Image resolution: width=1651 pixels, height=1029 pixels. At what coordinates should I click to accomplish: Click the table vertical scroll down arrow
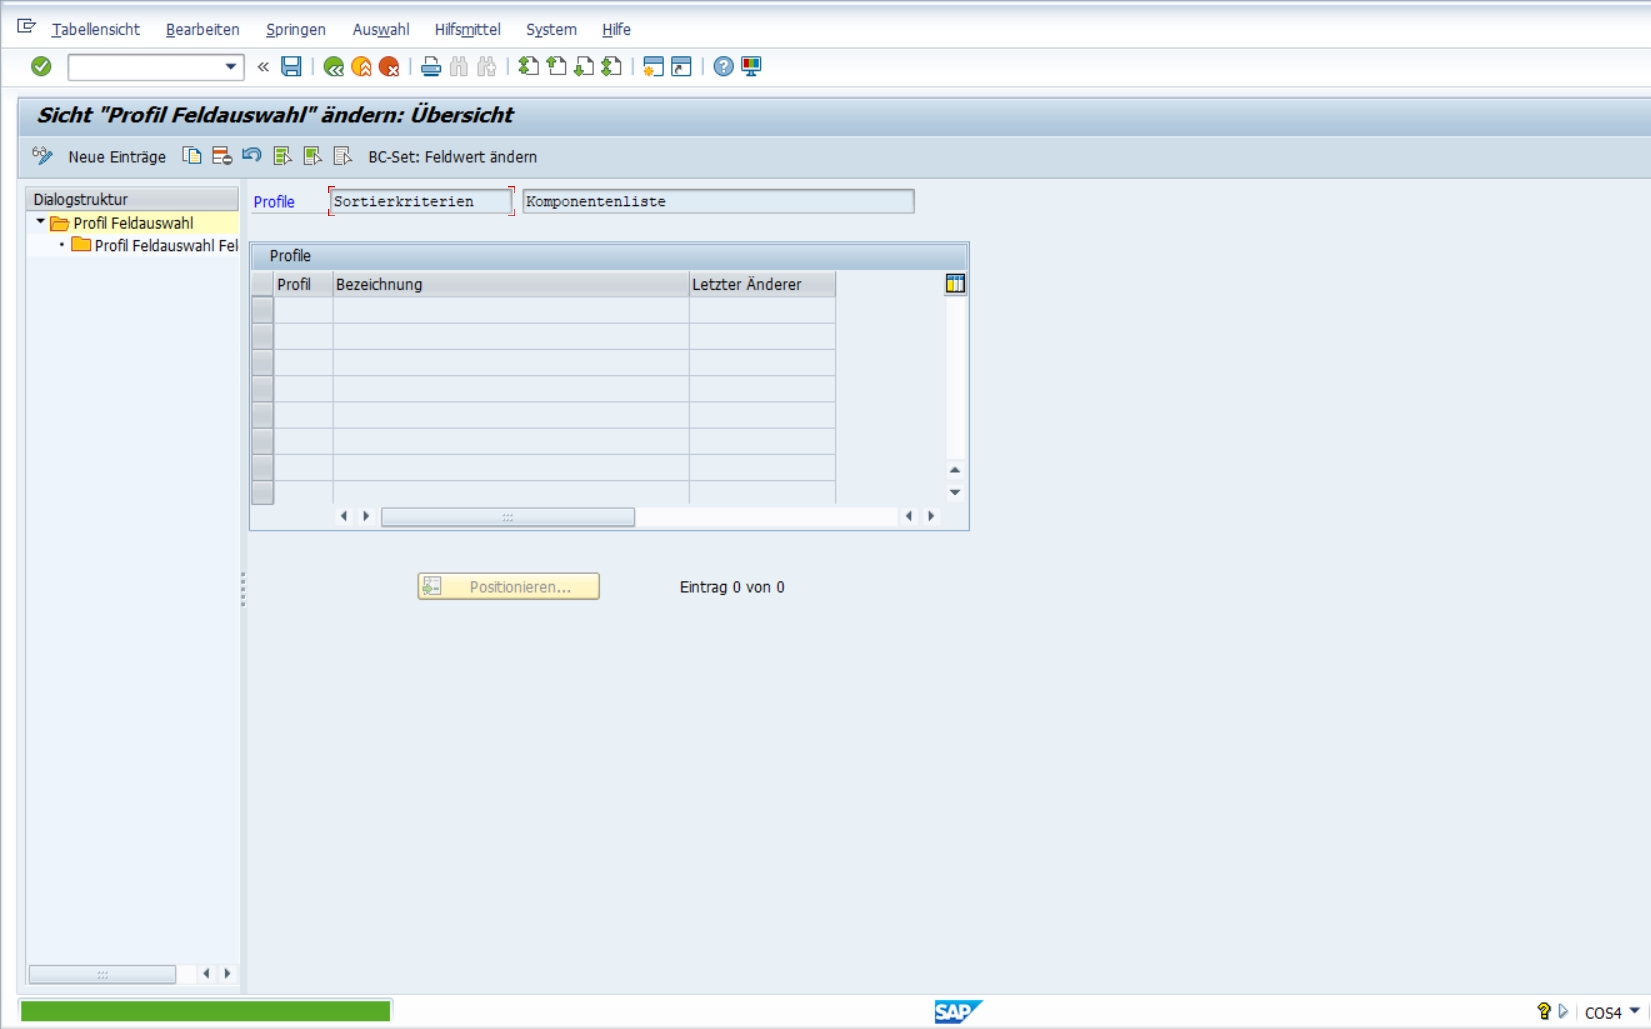pyautogui.click(x=955, y=492)
